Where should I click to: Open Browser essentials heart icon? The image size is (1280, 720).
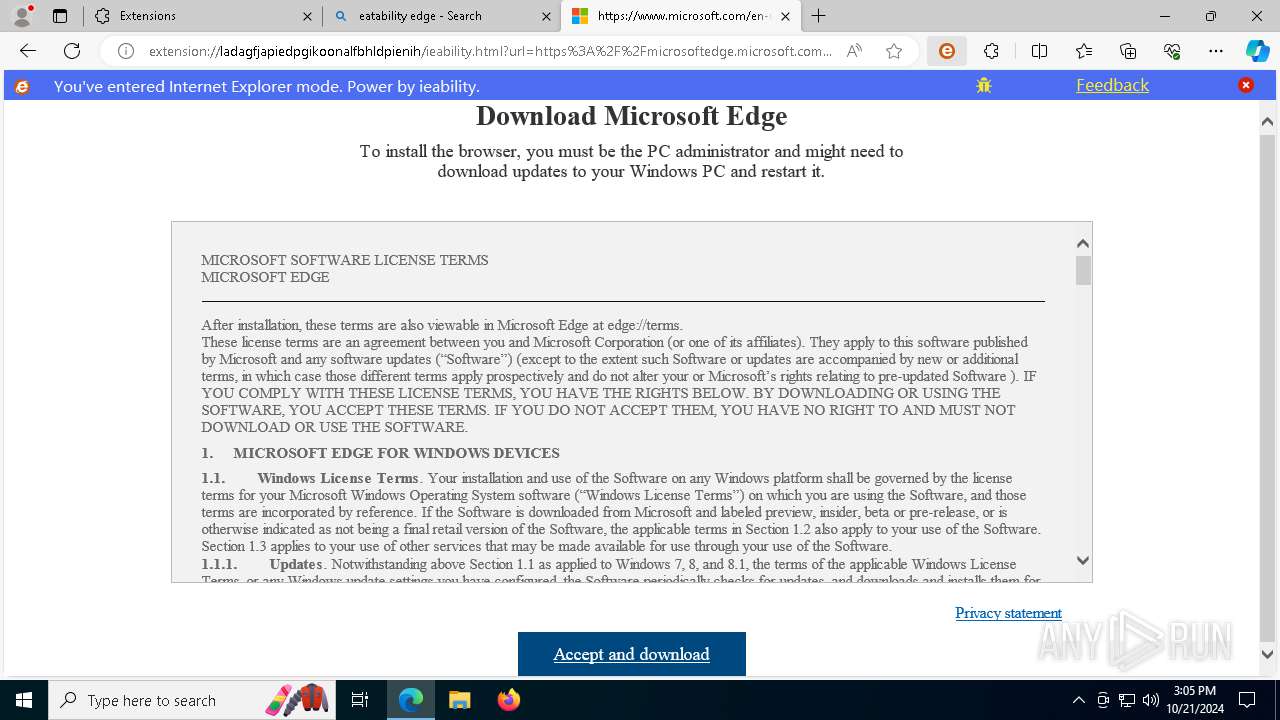(1172, 51)
